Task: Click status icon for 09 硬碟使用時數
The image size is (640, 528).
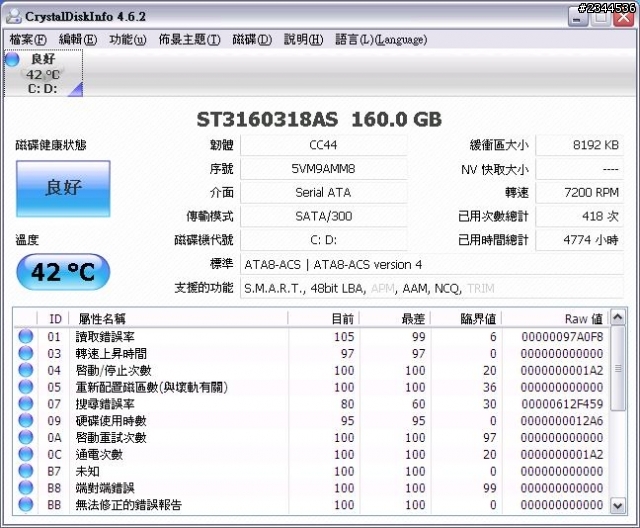Action: [x=26, y=420]
